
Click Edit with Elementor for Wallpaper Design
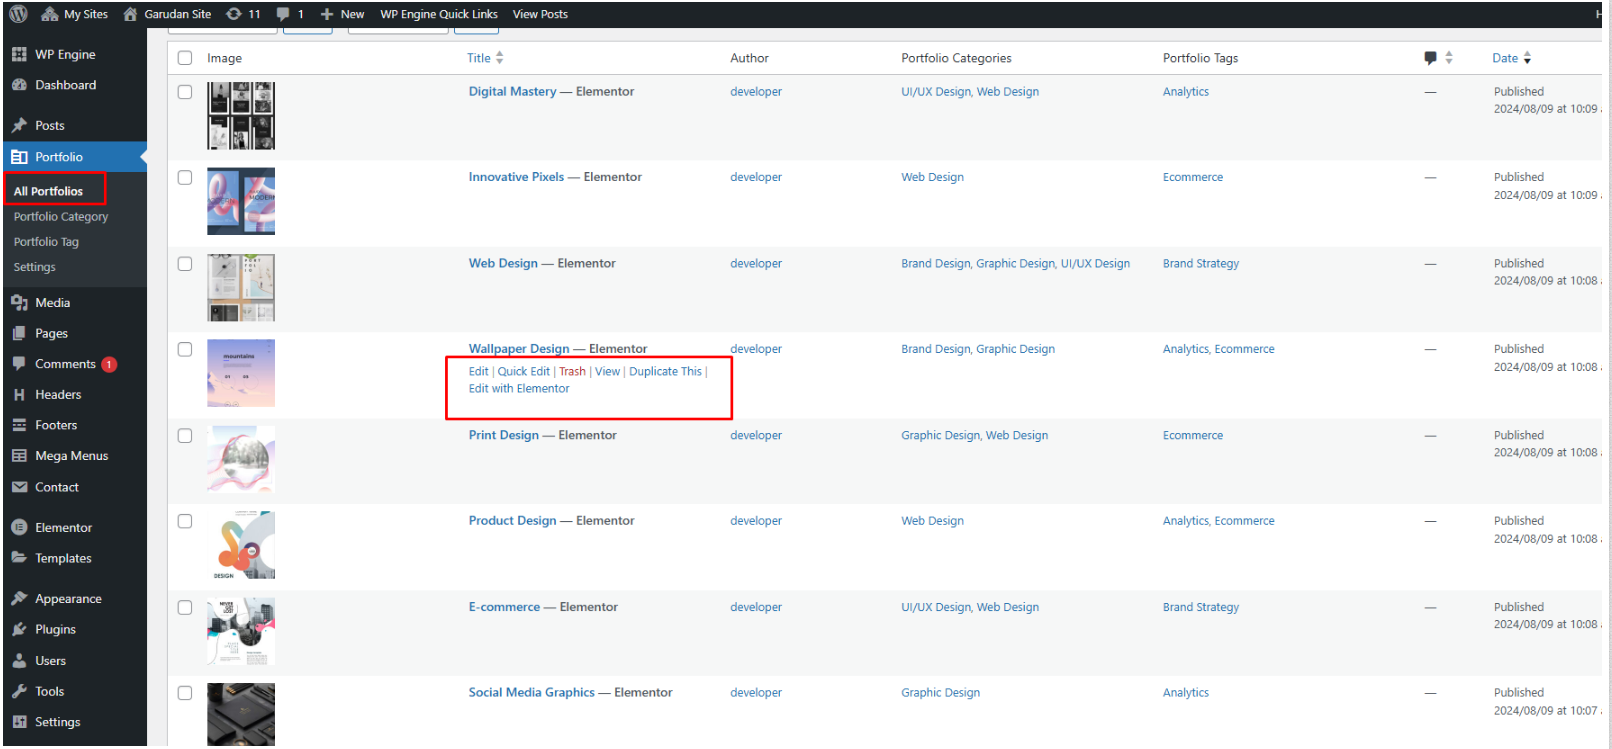coord(519,389)
